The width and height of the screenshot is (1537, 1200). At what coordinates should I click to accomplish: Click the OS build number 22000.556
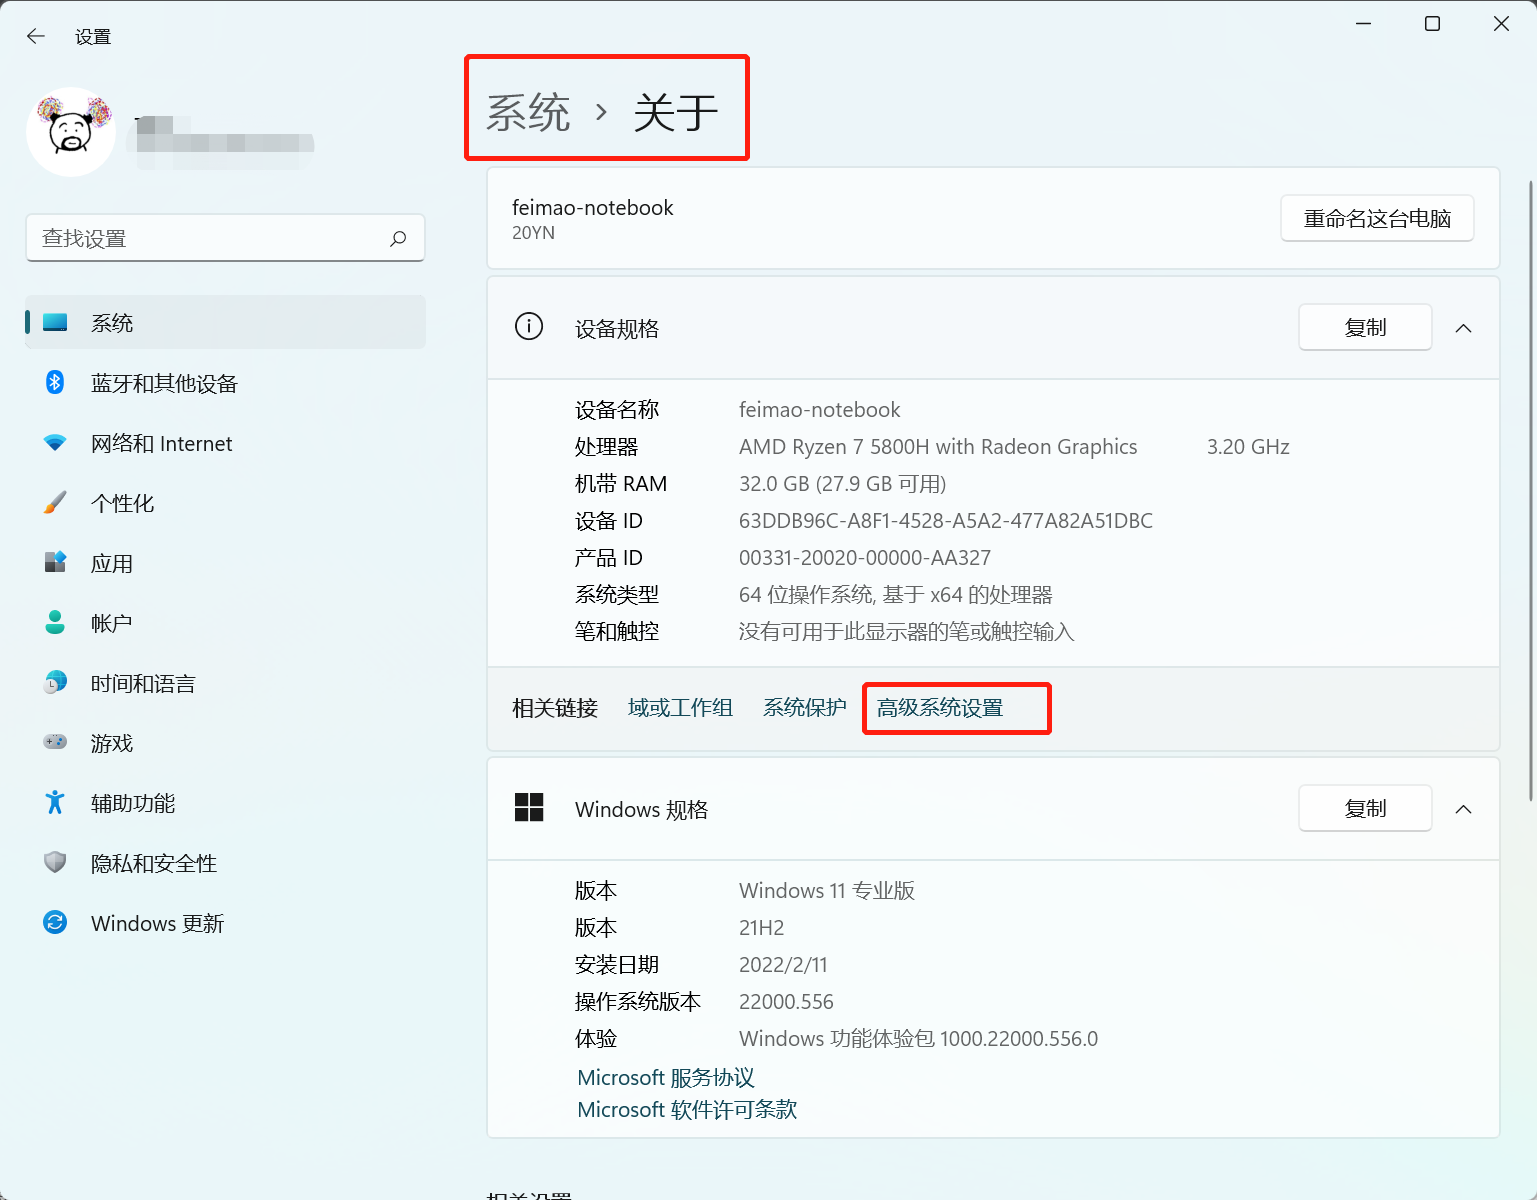point(786,1001)
